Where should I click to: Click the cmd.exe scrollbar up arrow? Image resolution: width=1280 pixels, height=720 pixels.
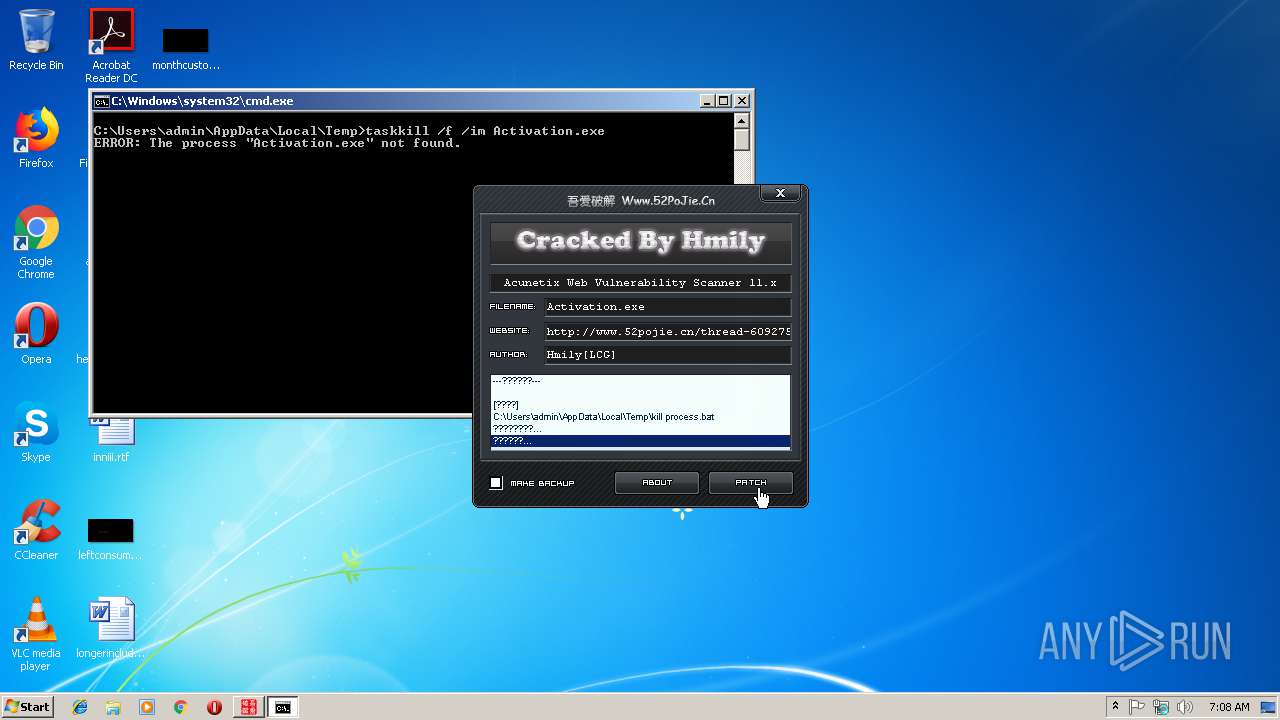[741, 121]
